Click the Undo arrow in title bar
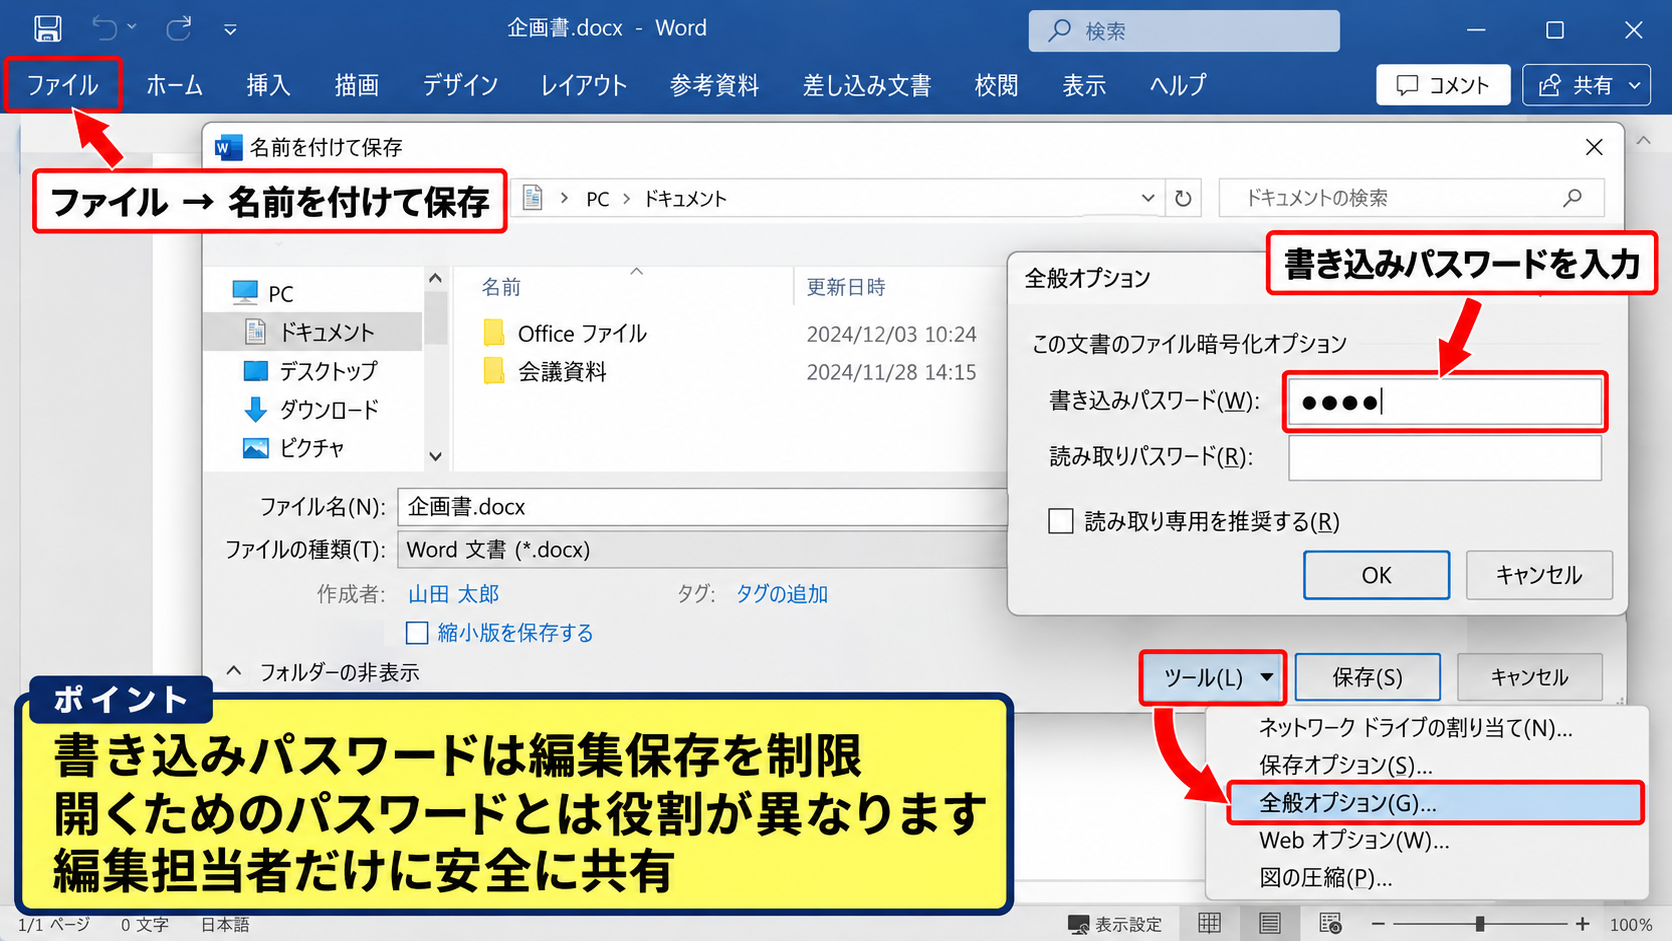Screen dimensions: 1672x941 pyautogui.click(x=105, y=28)
